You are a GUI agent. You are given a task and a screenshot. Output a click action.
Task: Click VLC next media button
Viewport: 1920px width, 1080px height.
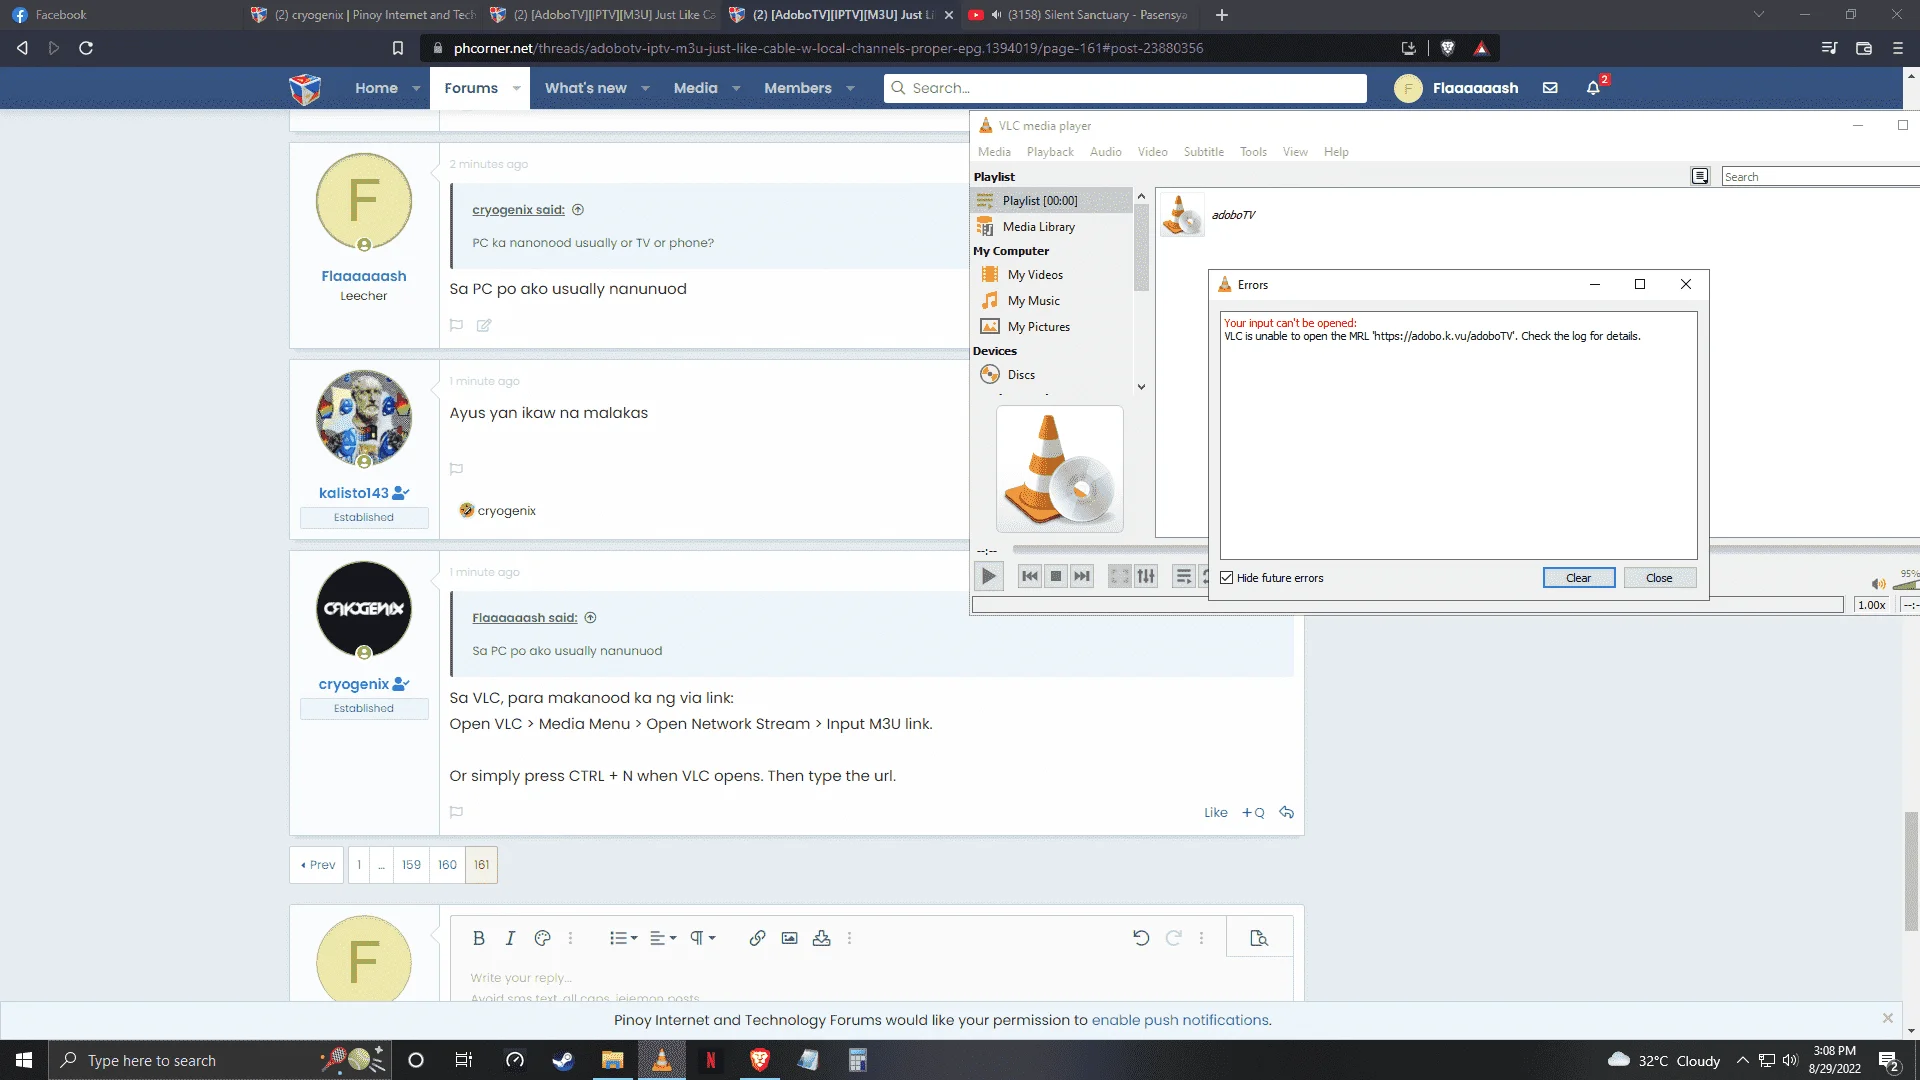[x=1081, y=576]
